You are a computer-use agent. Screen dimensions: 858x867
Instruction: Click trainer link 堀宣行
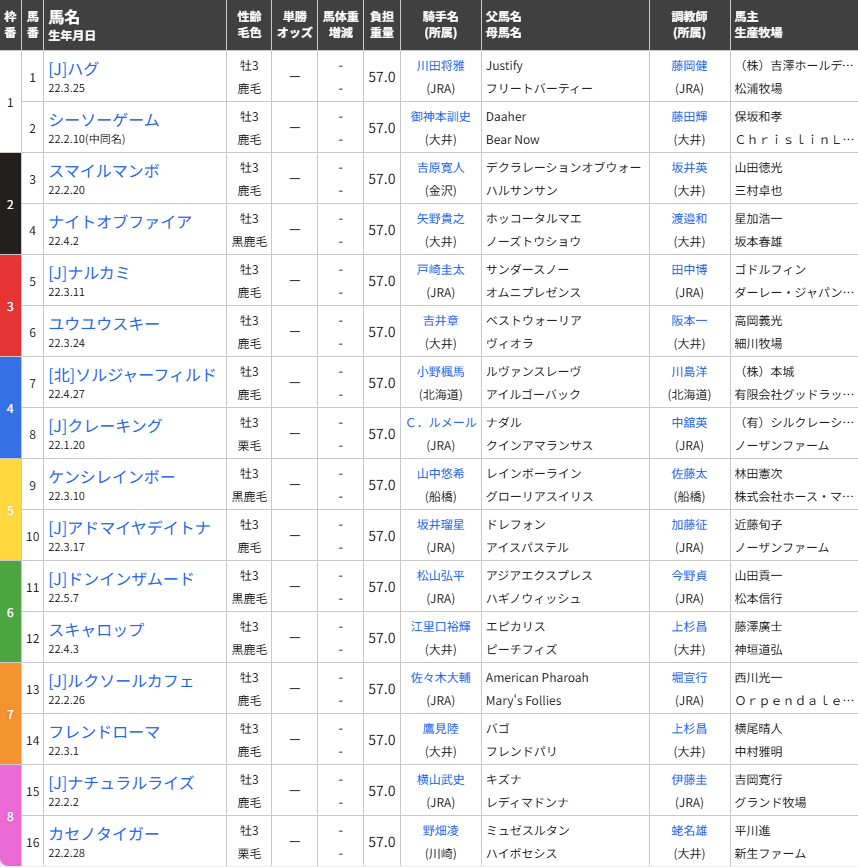pos(689,678)
